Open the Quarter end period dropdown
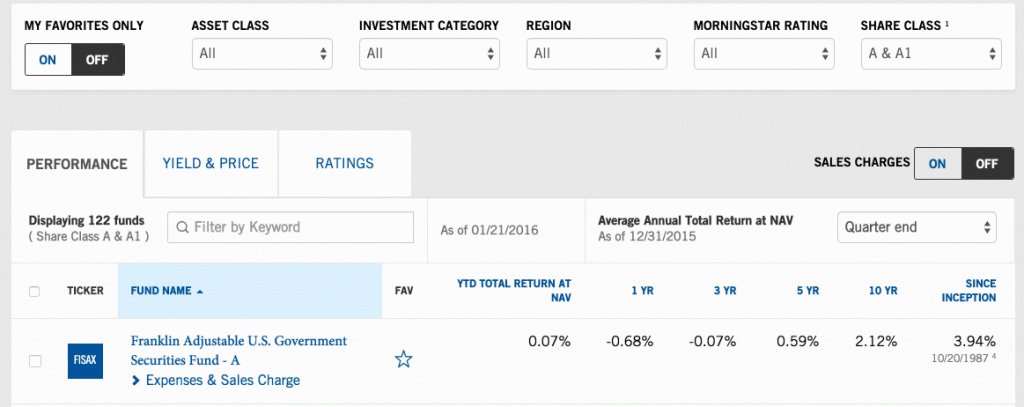This screenshot has height=407, width=1024. (916, 227)
